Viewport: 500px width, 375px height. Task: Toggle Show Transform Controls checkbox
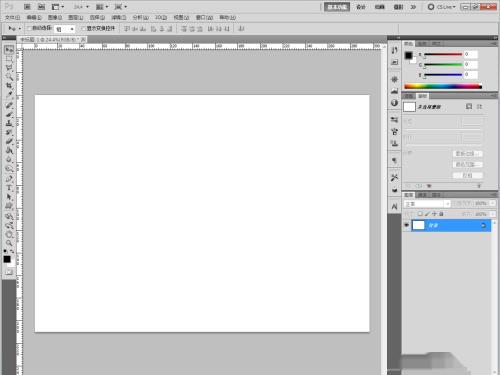(x=84, y=28)
